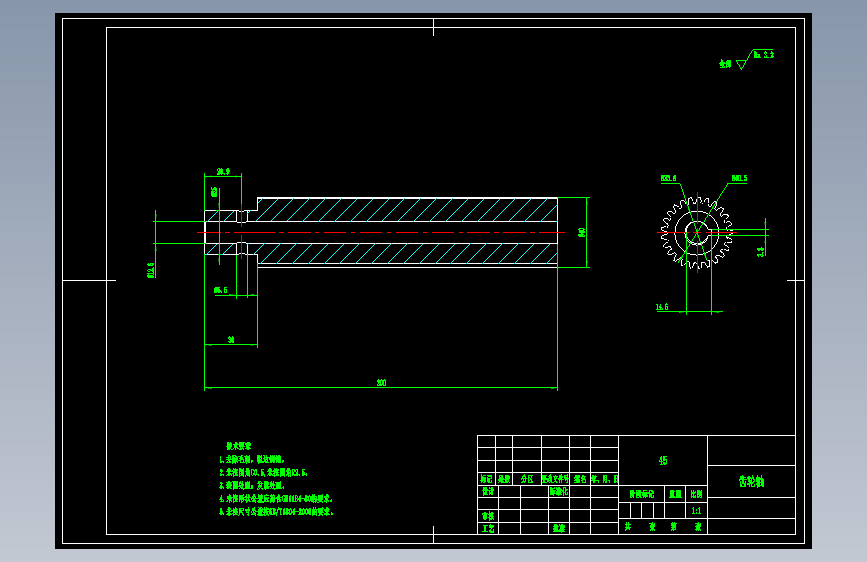Click the hatched shaft section view
Screen dimensions: 867x562
click(x=381, y=232)
